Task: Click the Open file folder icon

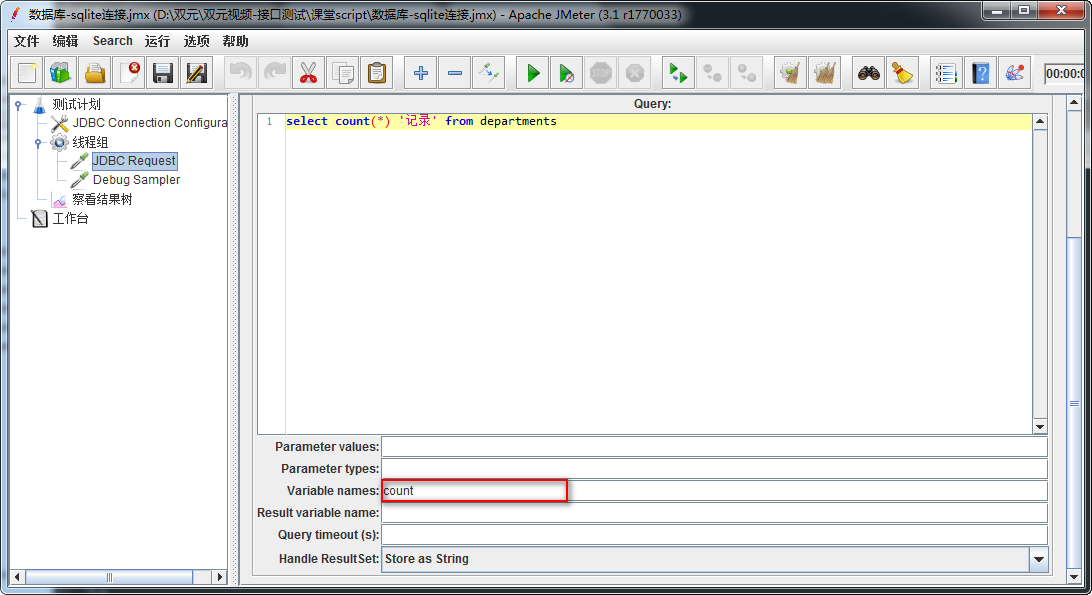Action: pyautogui.click(x=95, y=73)
